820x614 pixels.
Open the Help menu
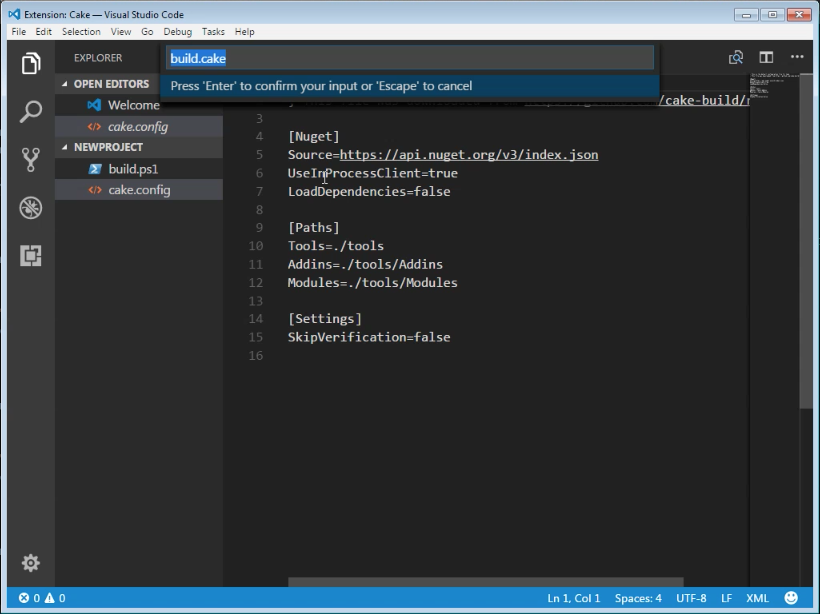tap(244, 31)
